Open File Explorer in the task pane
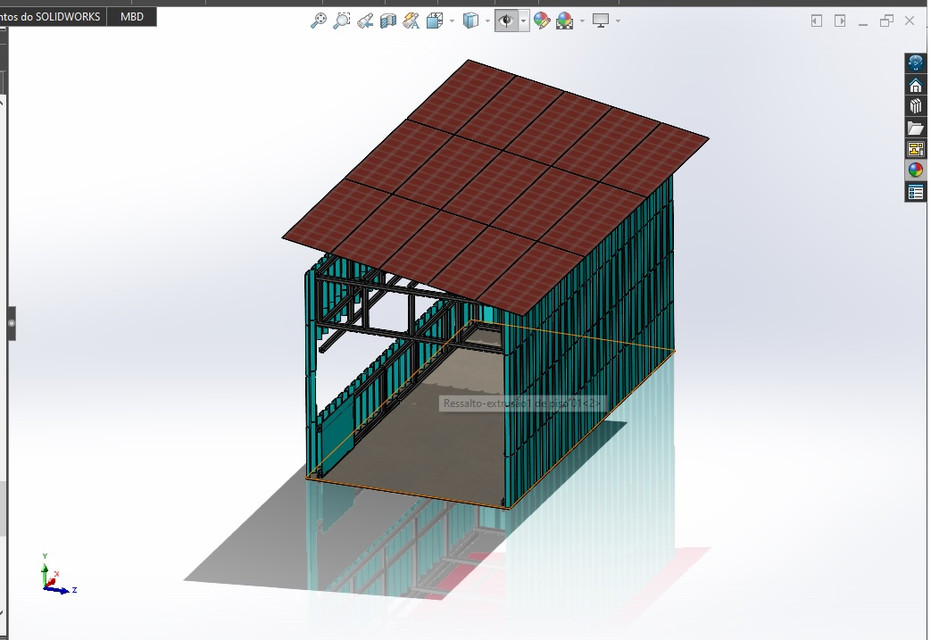 [916, 126]
